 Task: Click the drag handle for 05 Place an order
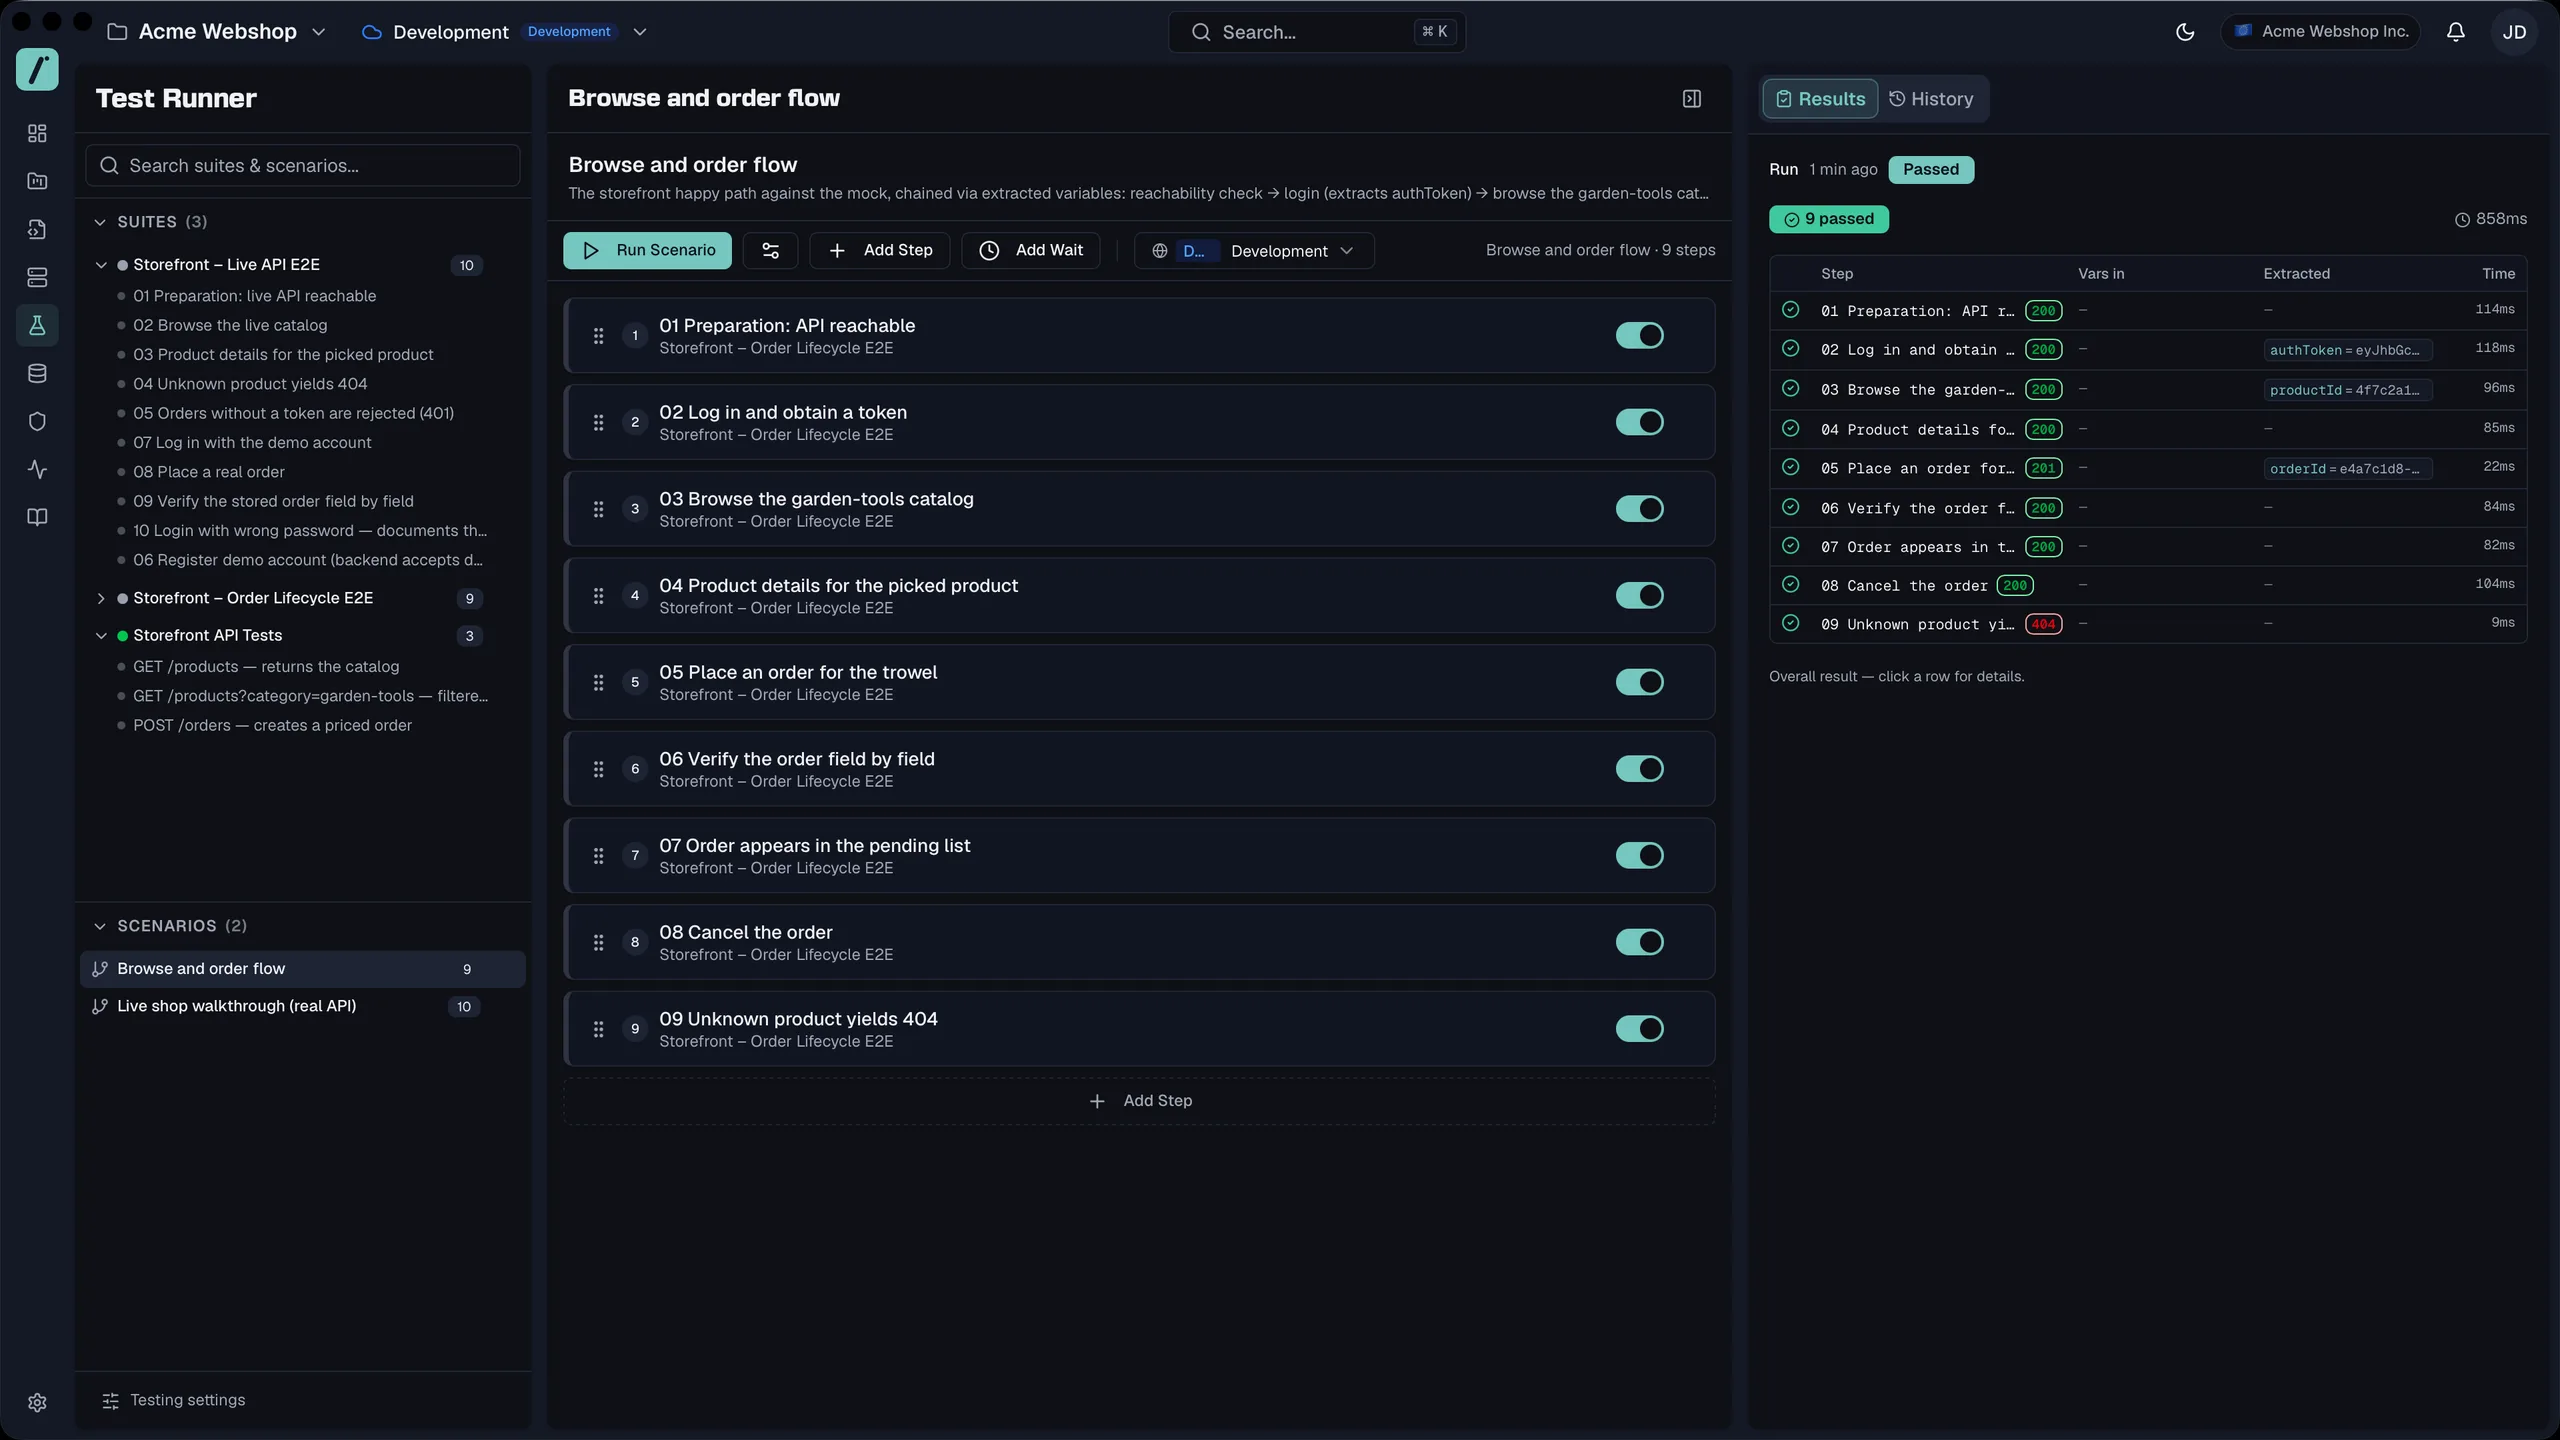[x=598, y=682]
